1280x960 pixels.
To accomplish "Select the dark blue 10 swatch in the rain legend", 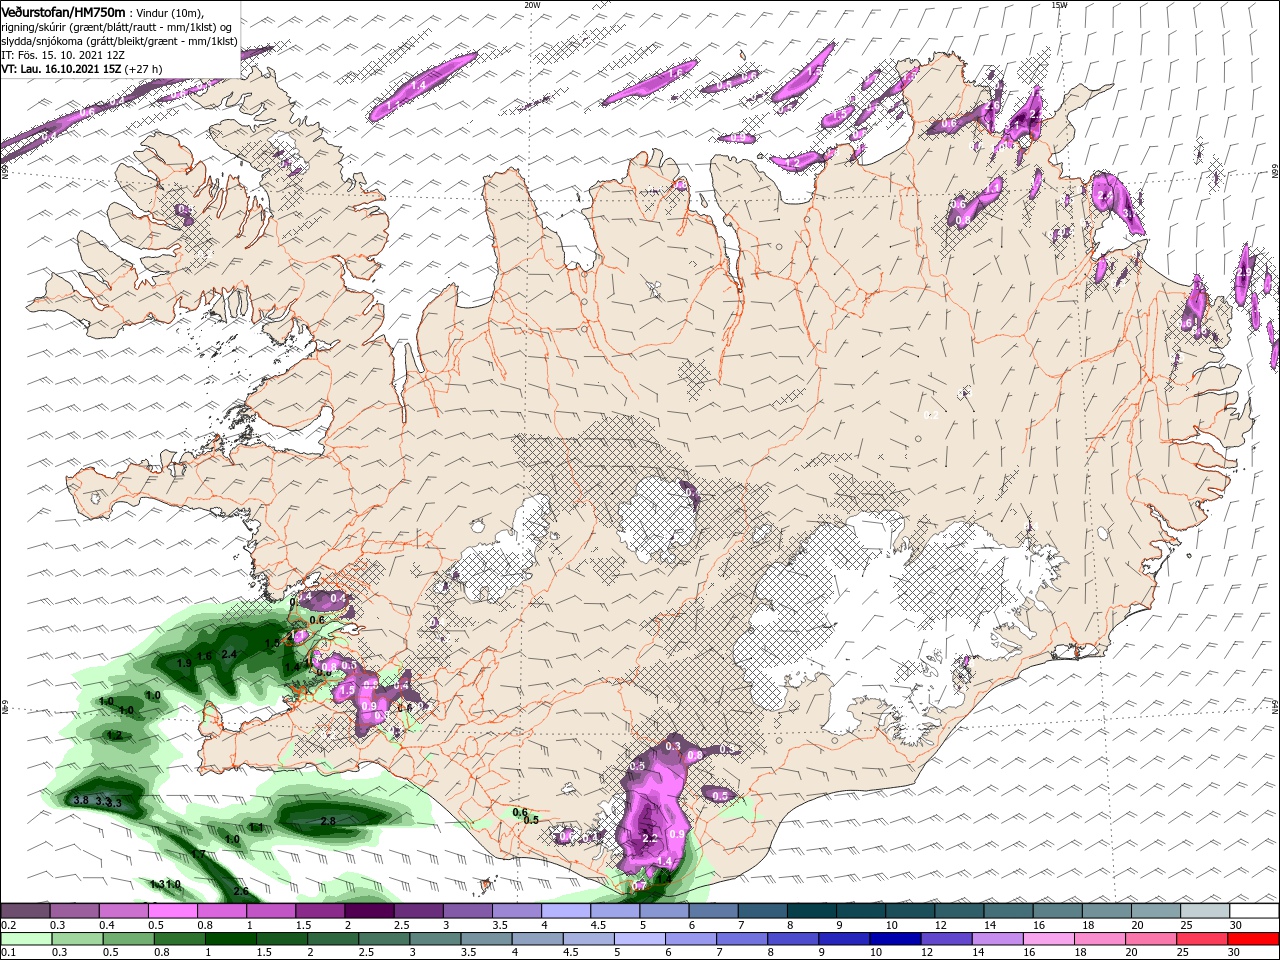I will click(894, 939).
